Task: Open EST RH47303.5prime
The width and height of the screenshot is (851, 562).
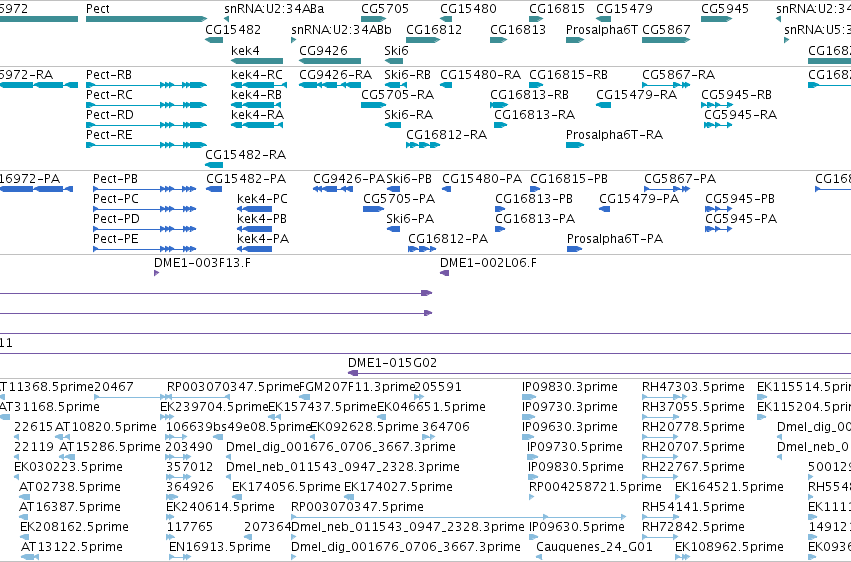Action: (x=693, y=387)
